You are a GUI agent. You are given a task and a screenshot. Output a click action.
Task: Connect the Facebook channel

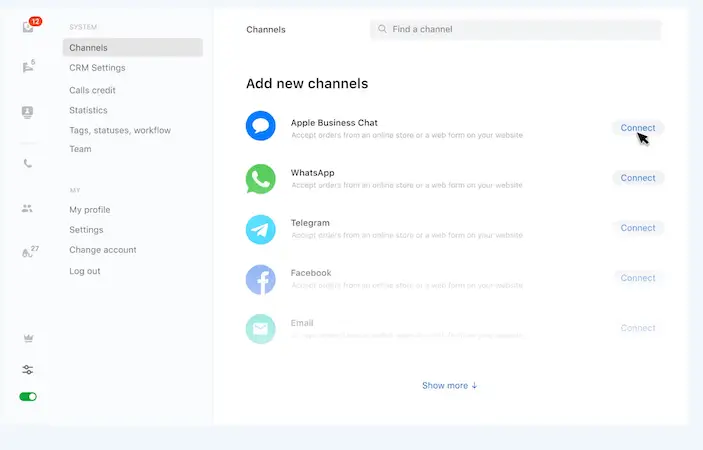[638, 278]
